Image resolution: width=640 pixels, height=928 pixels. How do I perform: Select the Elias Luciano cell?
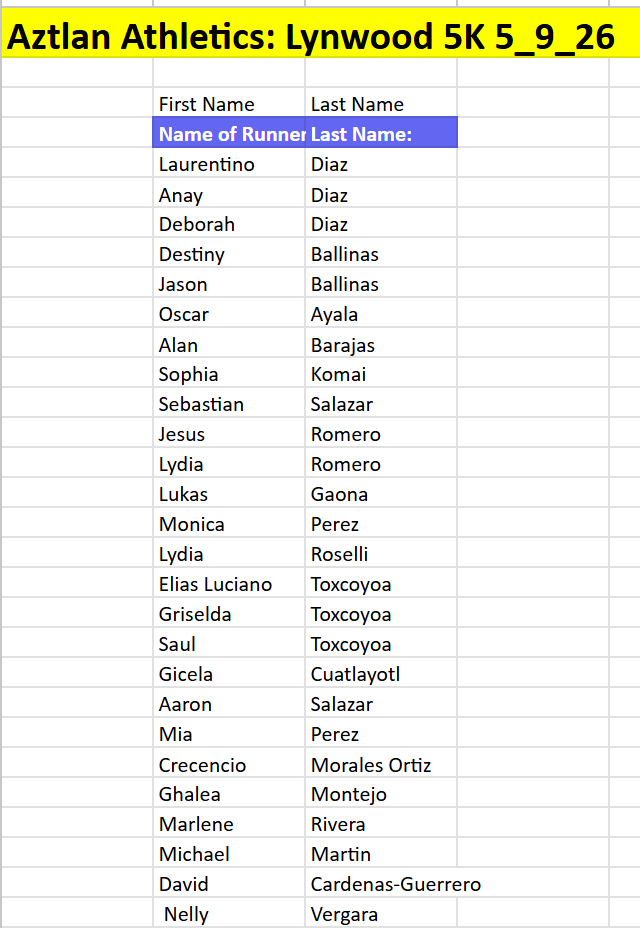coord(229,583)
